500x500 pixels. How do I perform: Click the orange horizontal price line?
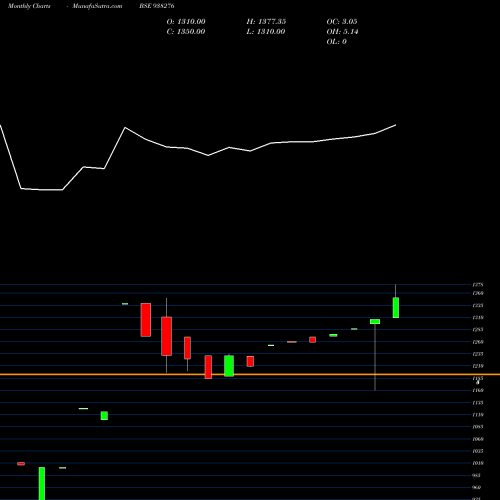click(x=250, y=375)
